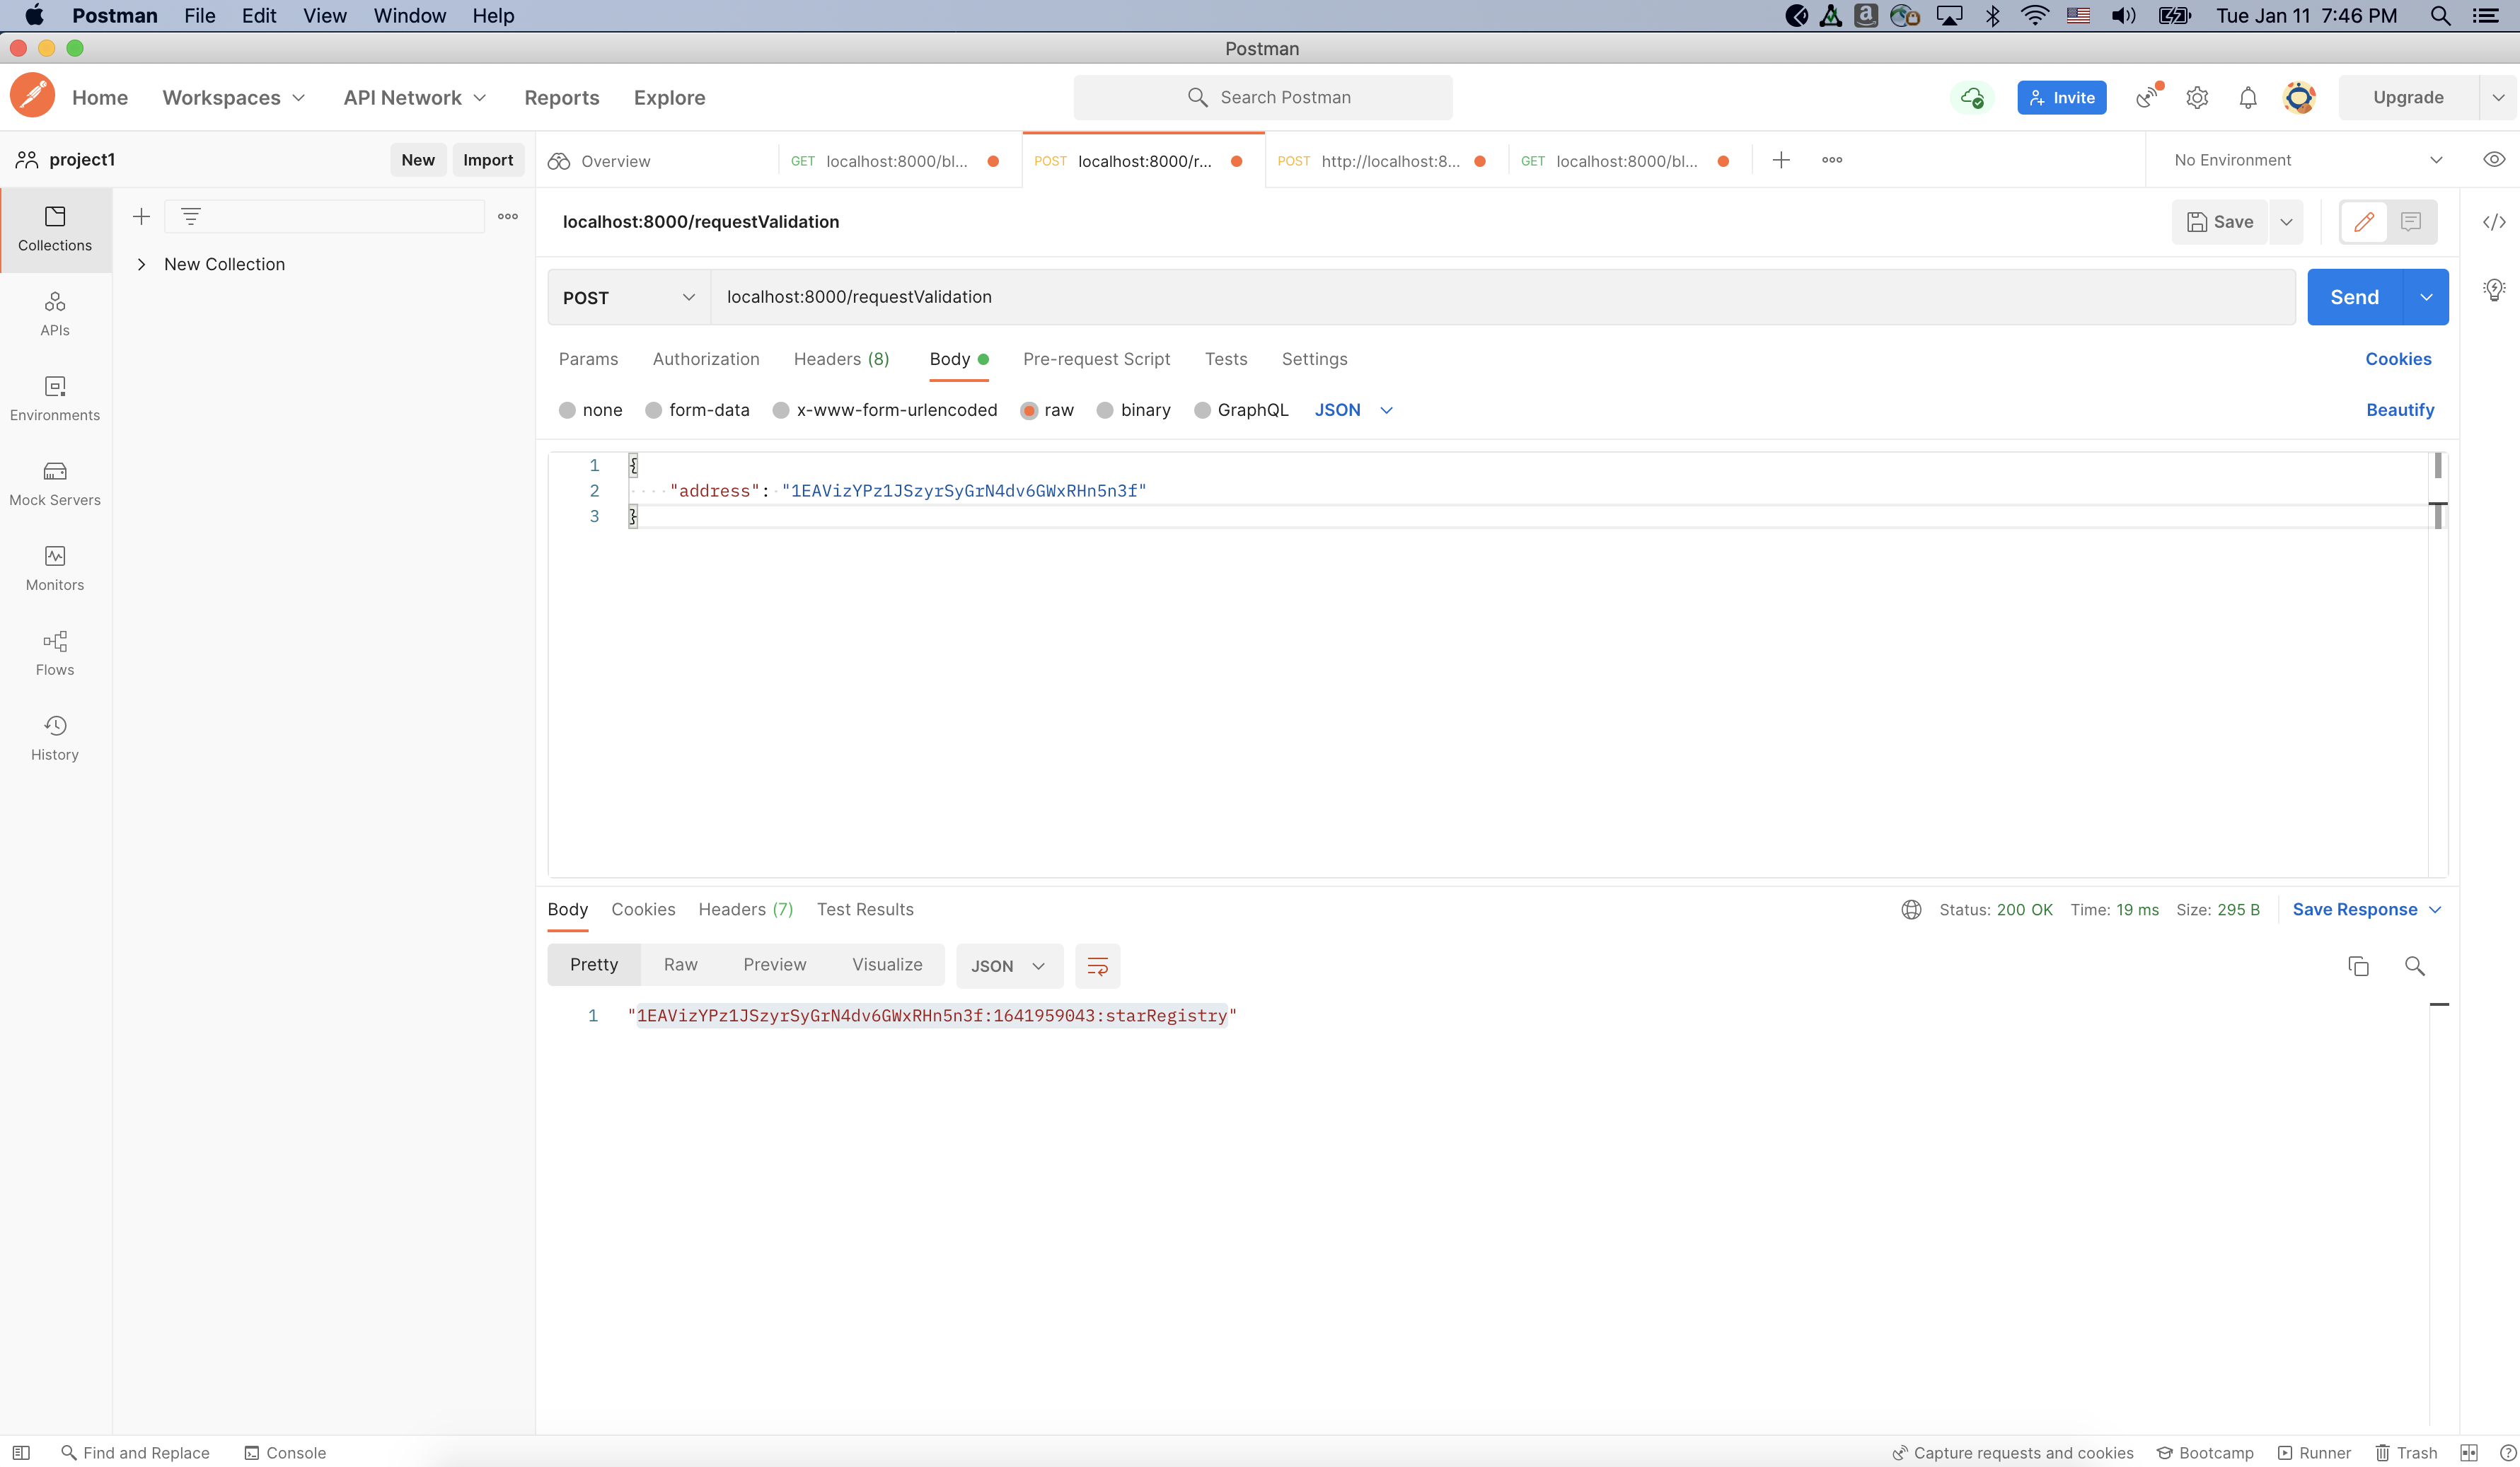Open the Flows sidebar section
This screenshot has height=1467, width=2520.
coord(55,654)
